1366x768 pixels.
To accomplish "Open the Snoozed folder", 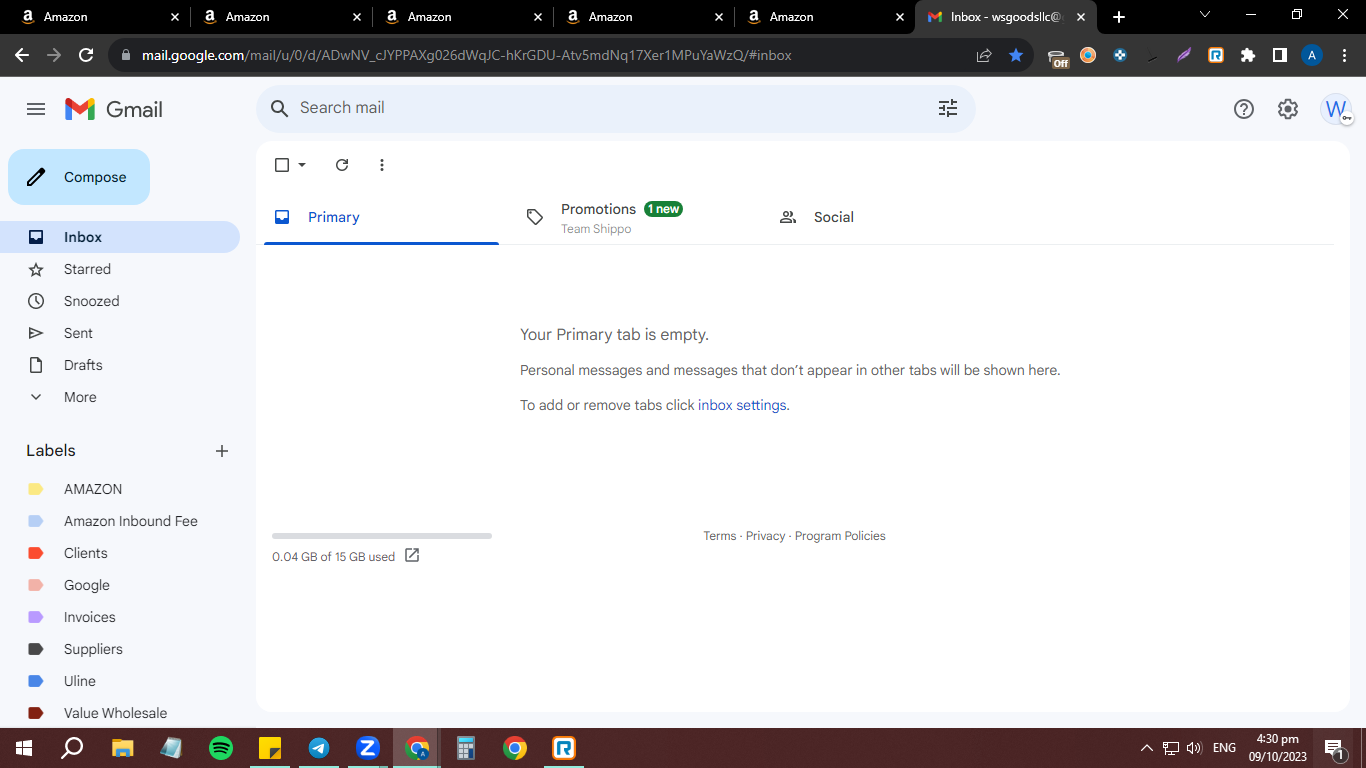I will [120, 301].
